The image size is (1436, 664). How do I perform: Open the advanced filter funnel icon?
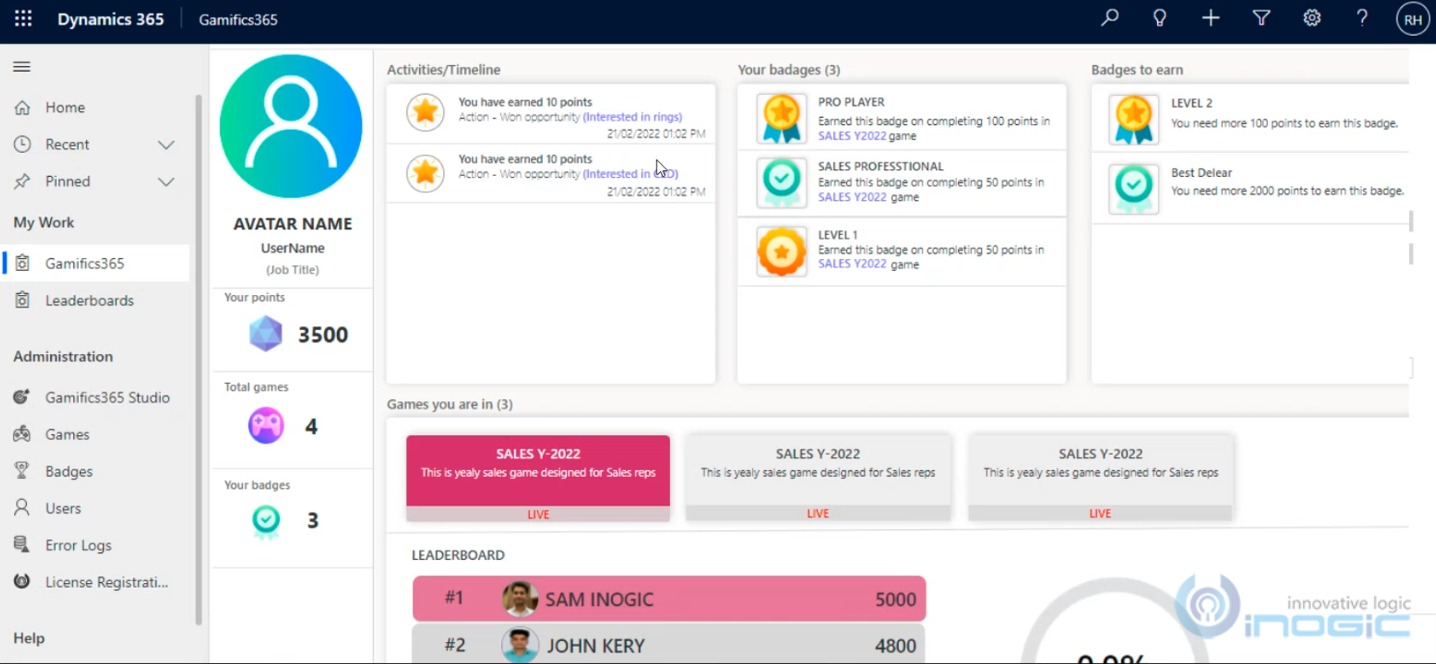coord(1262,18)
